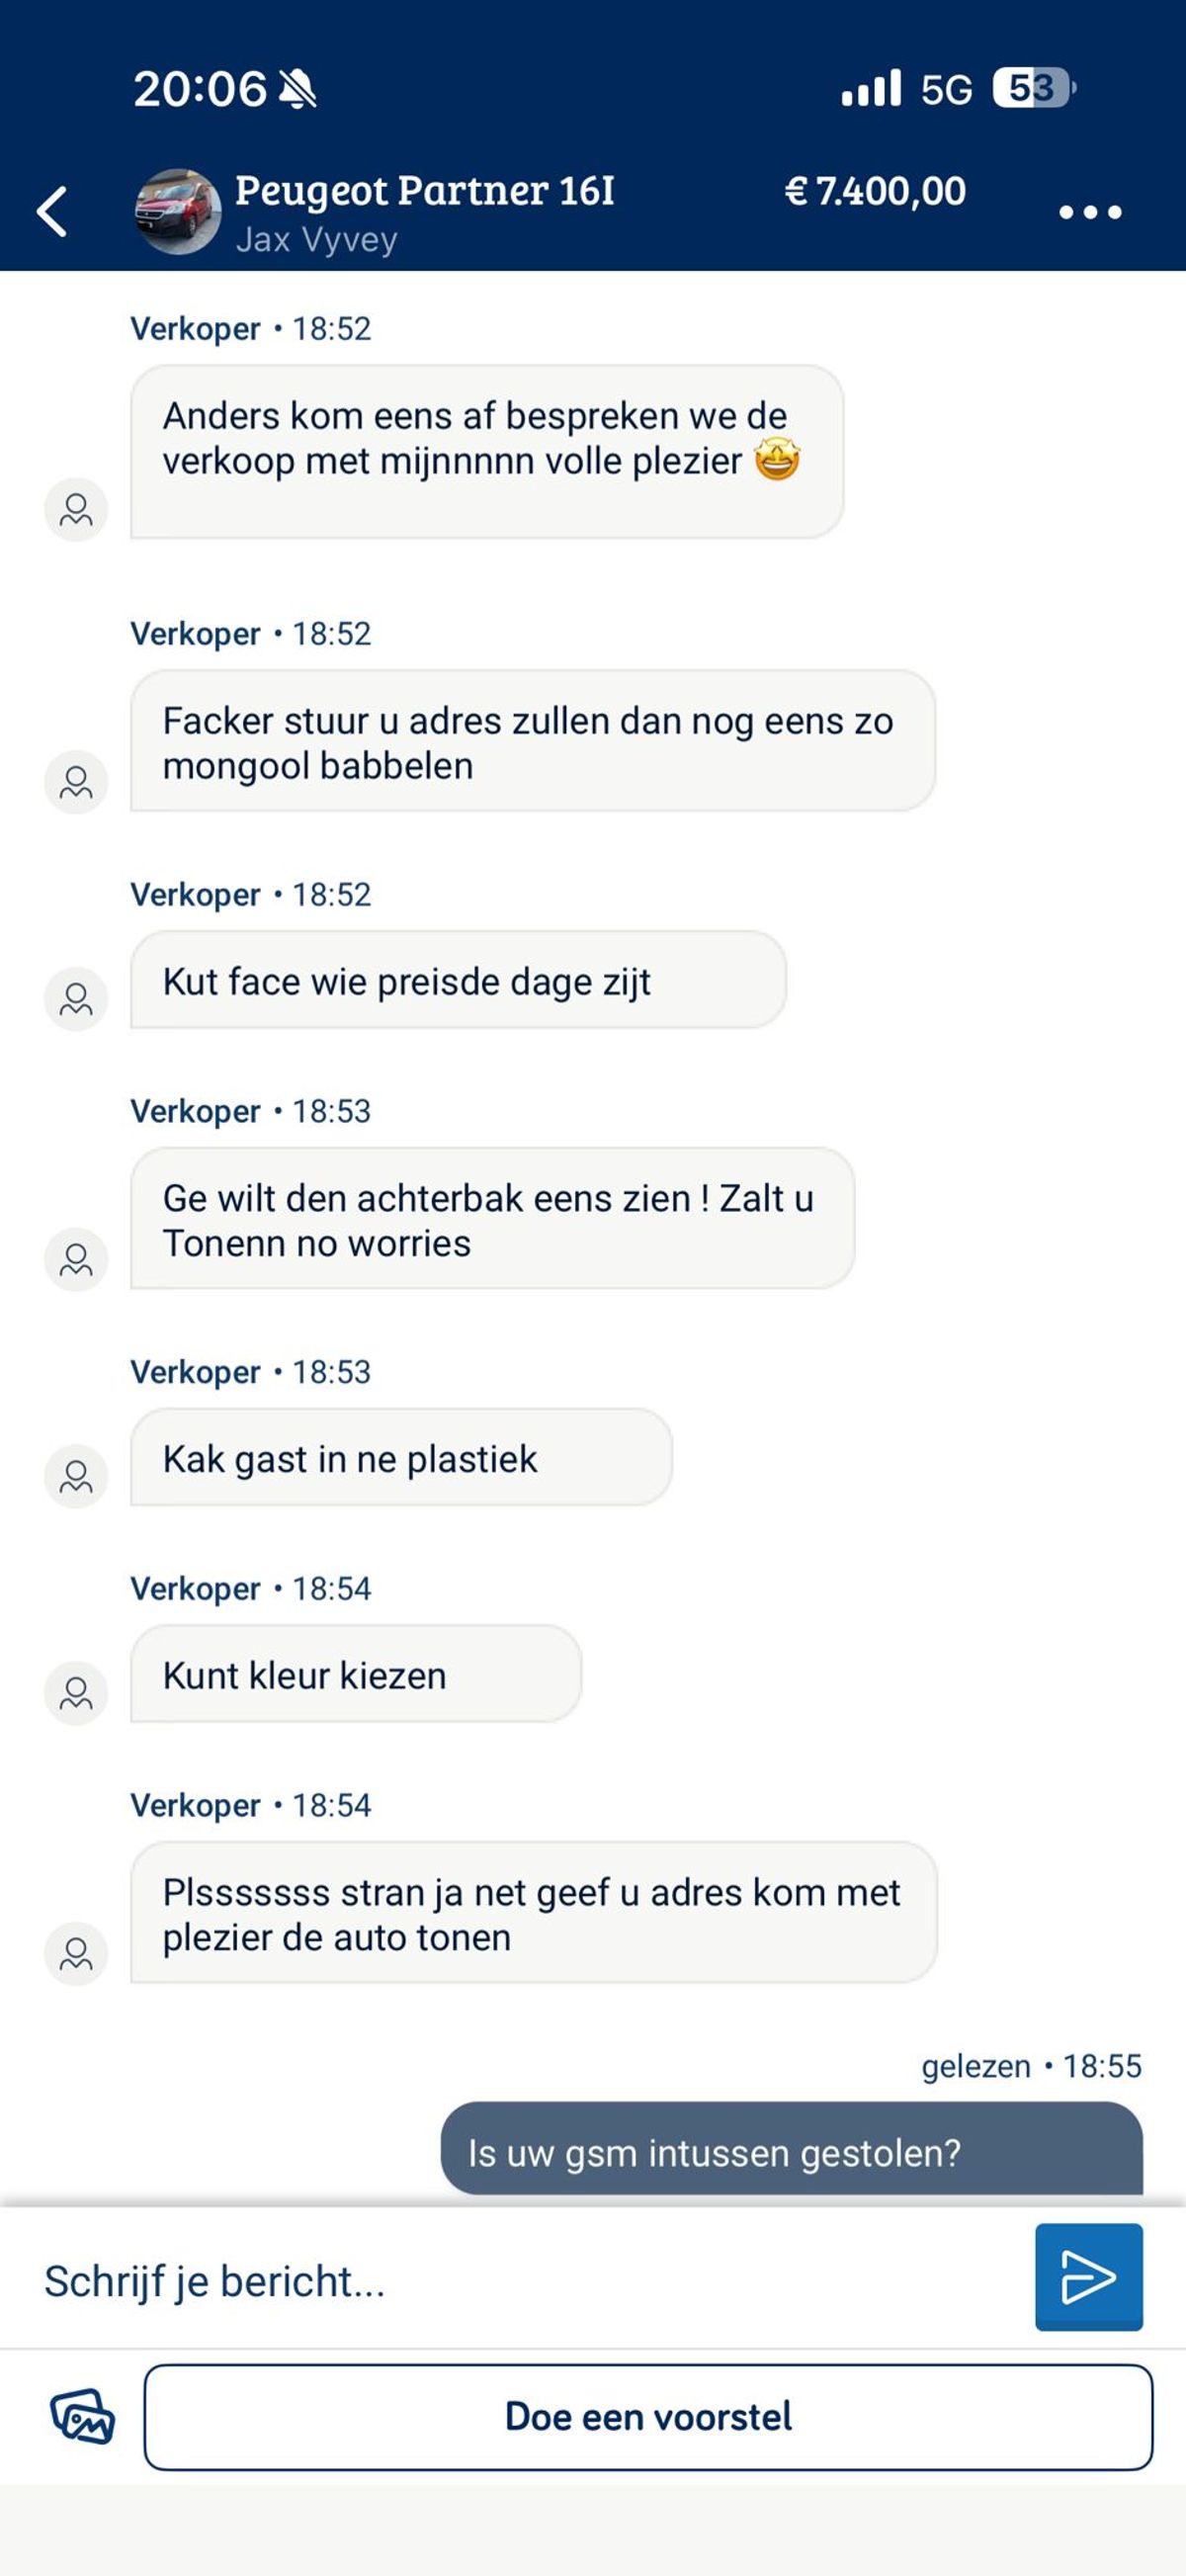Tap the 'Kunt kleur kiezen' message bubble
This screenshot has height=2576, width=1186.
click(355, 1675)
